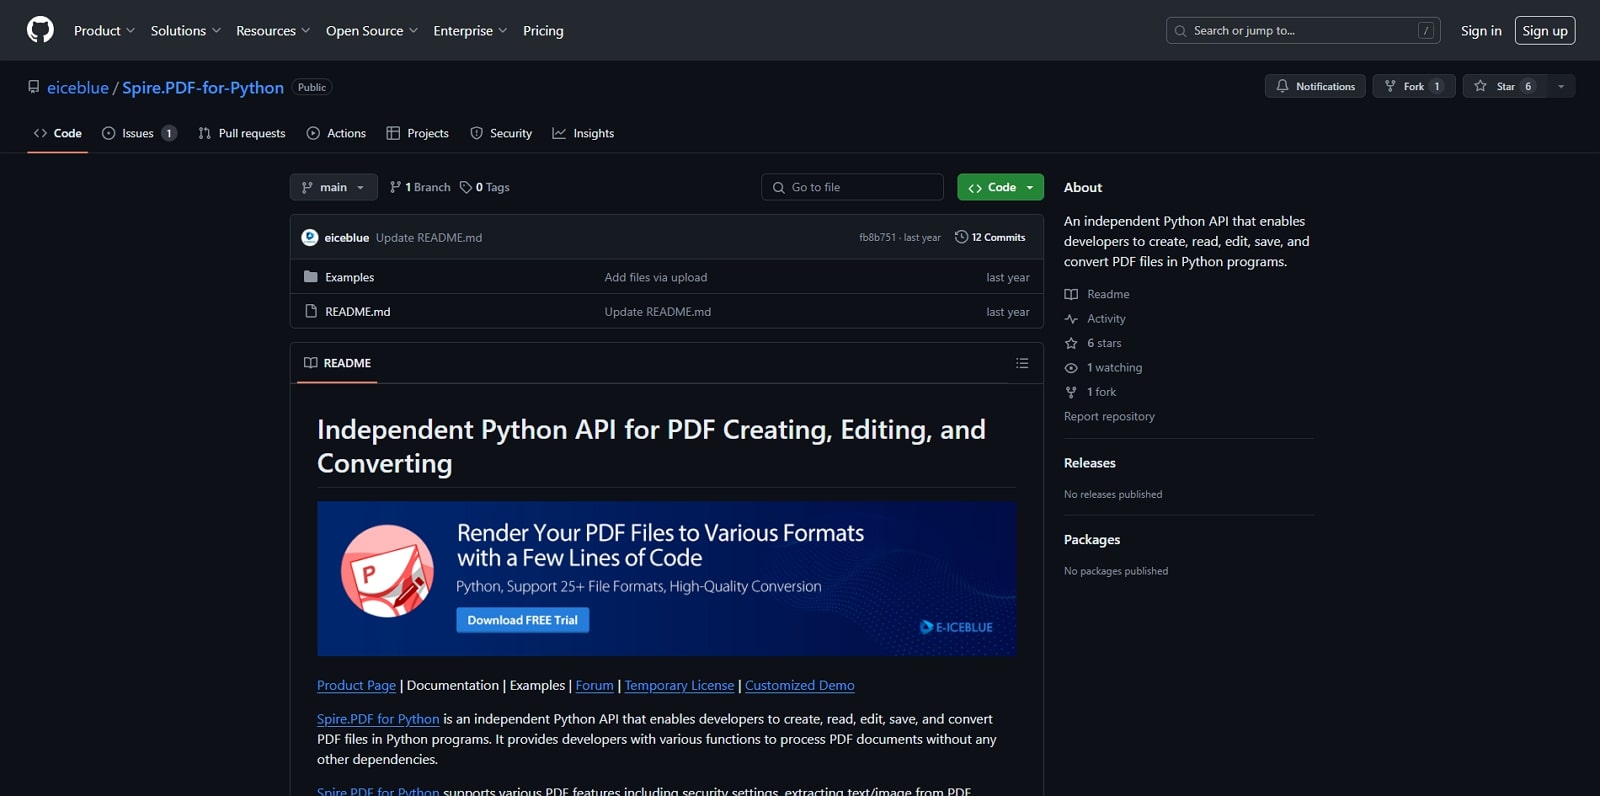The height and width of the screenshot is (796, 1600).
Task: Expand the Product menu
Action: point(104,31)
